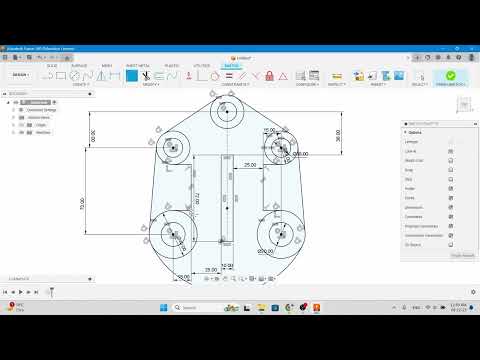The height and width of the screenshot is (360, 480).
Task: Click the green Finish Sketch checkmark
Action: point(450,76)
